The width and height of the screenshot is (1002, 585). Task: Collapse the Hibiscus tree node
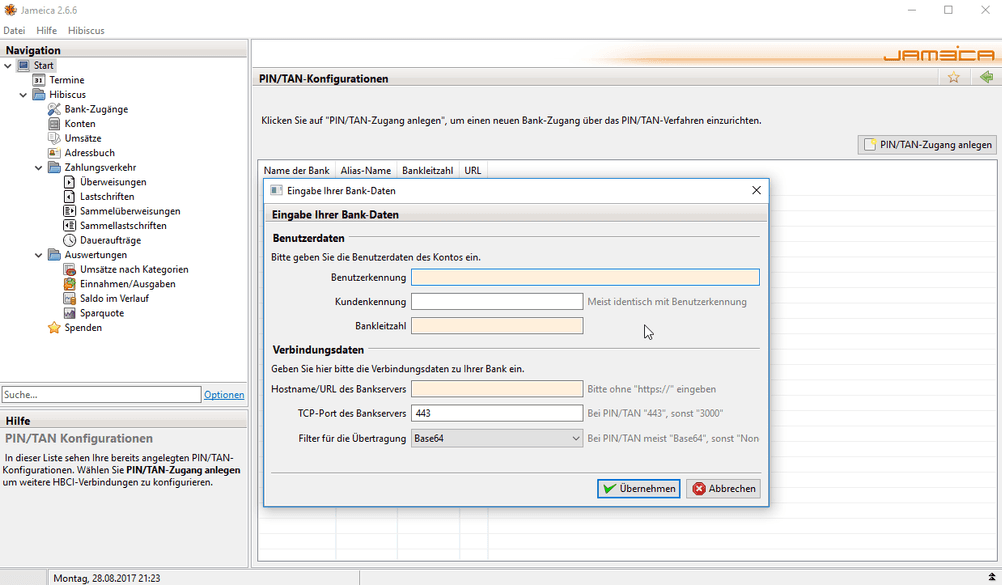coord(23,95)
